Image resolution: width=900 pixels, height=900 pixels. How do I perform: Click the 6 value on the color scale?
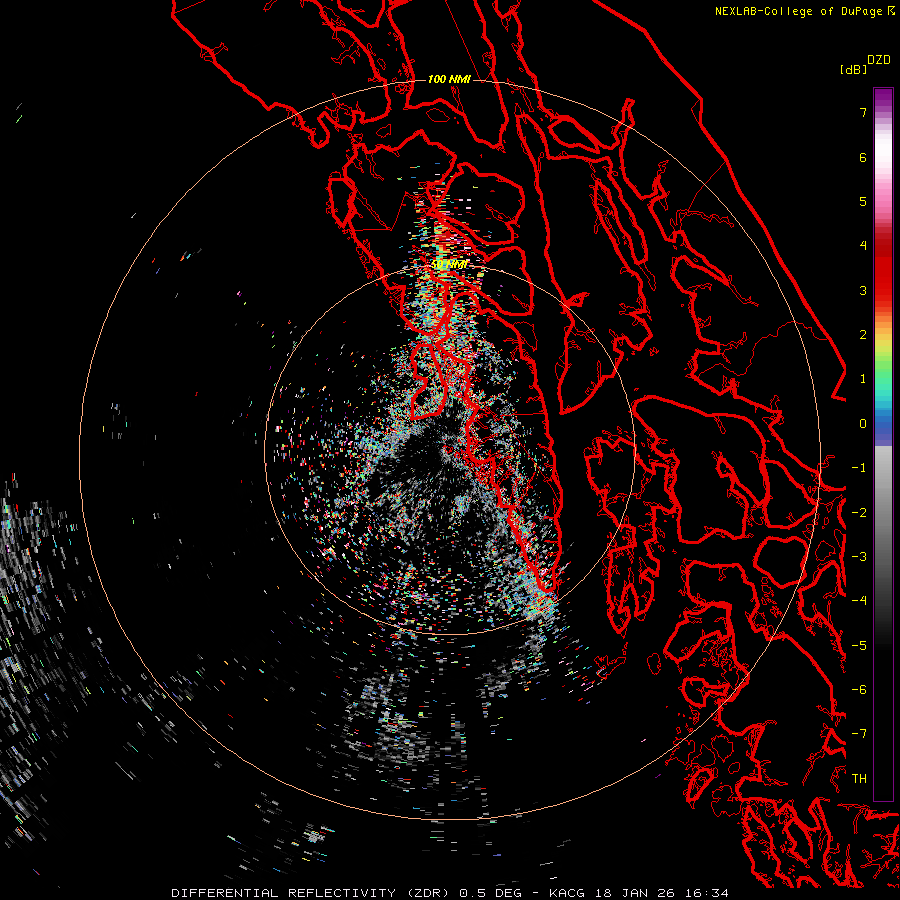pos(863,157)
